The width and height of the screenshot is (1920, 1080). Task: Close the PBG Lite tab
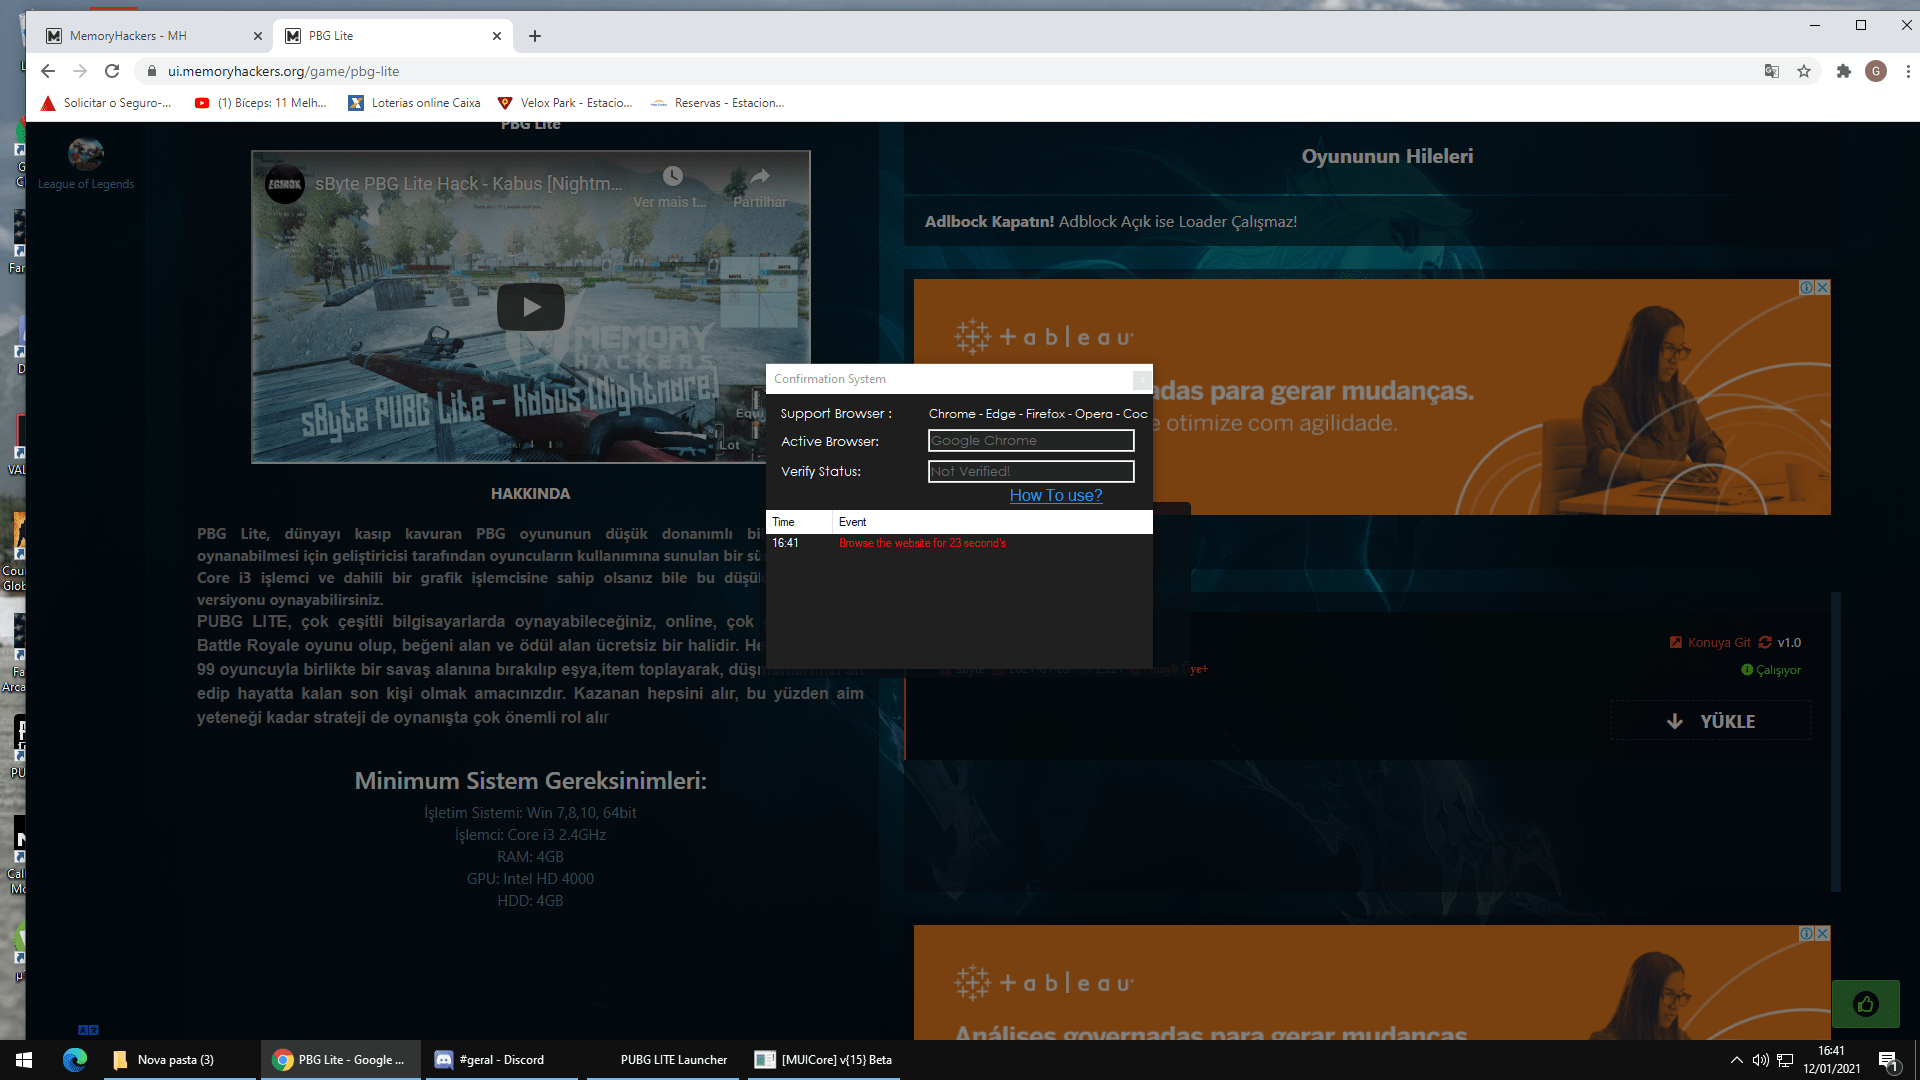[x=497, y=36]
